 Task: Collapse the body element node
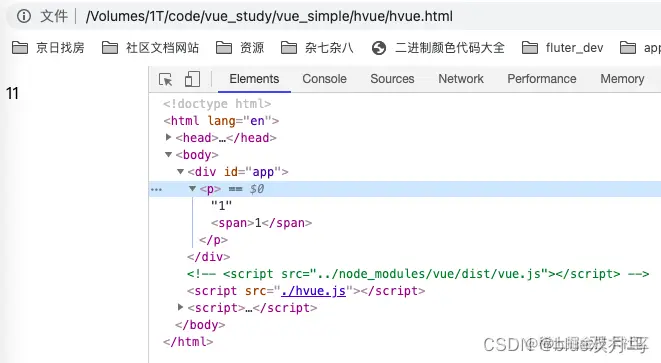tap(169, 154)
